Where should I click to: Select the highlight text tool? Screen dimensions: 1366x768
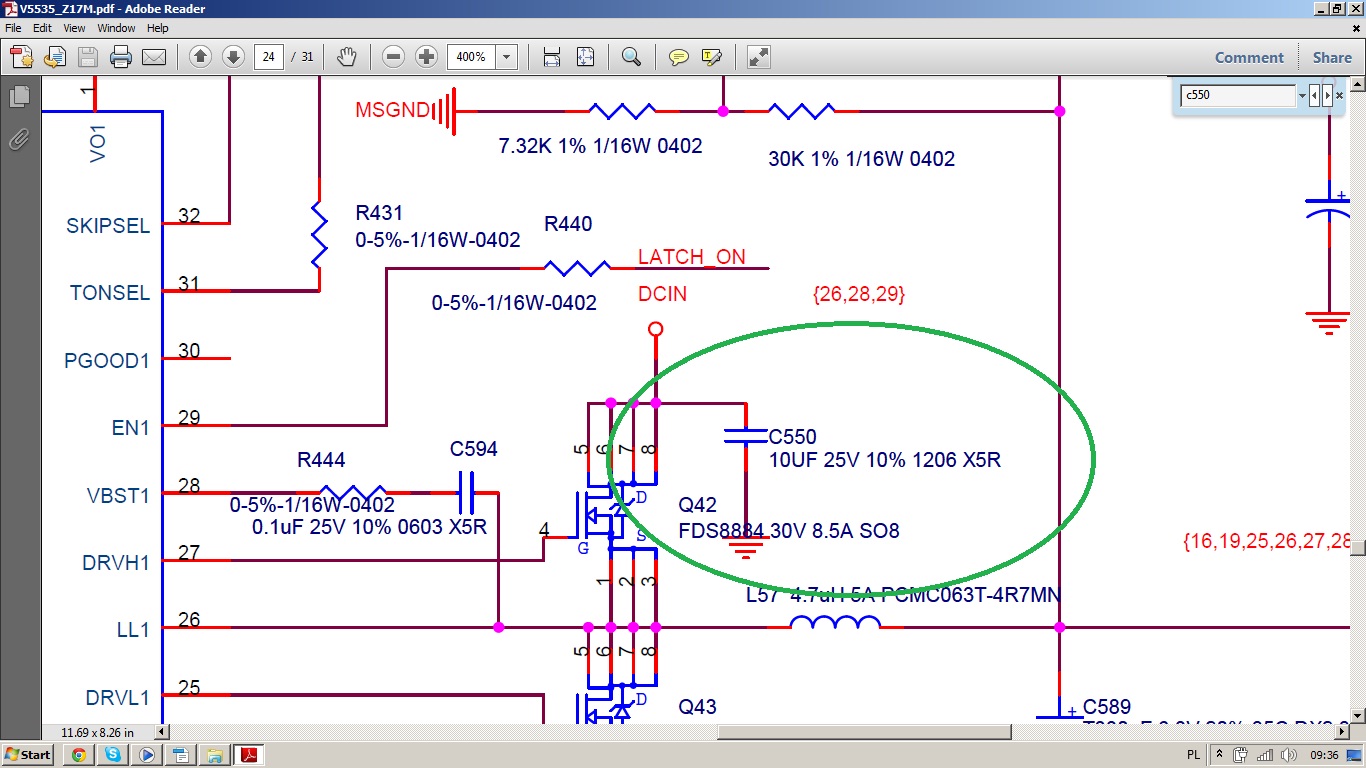(712, 57)
